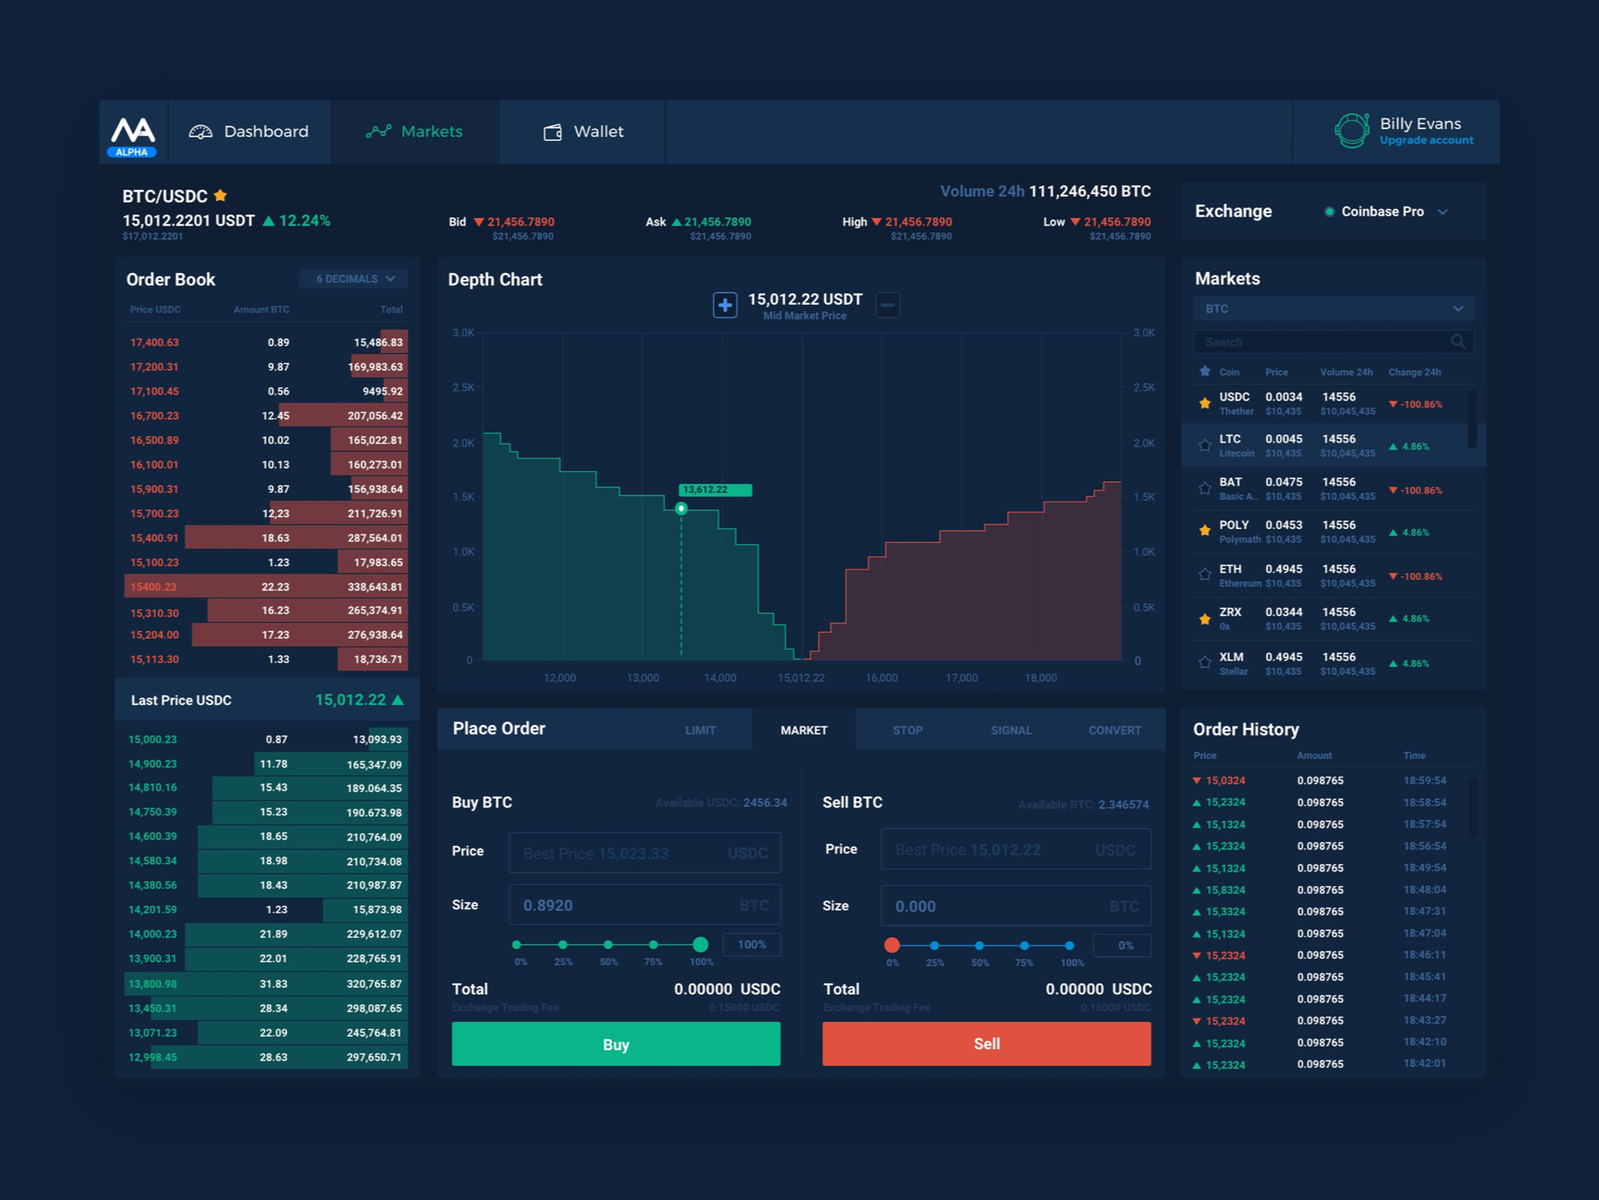Unfavorite the USDC coin star
This screenshot has width=1599, height=1200.
[x=1204, y=404]
